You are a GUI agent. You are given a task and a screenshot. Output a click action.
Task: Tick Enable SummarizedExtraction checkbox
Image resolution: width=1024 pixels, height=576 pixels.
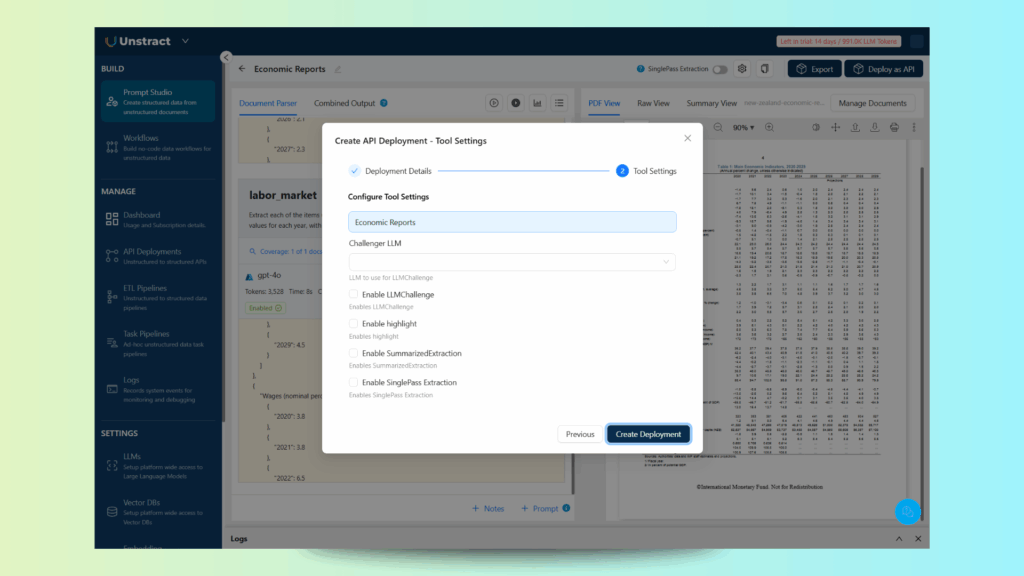click(x=353, y=353)
